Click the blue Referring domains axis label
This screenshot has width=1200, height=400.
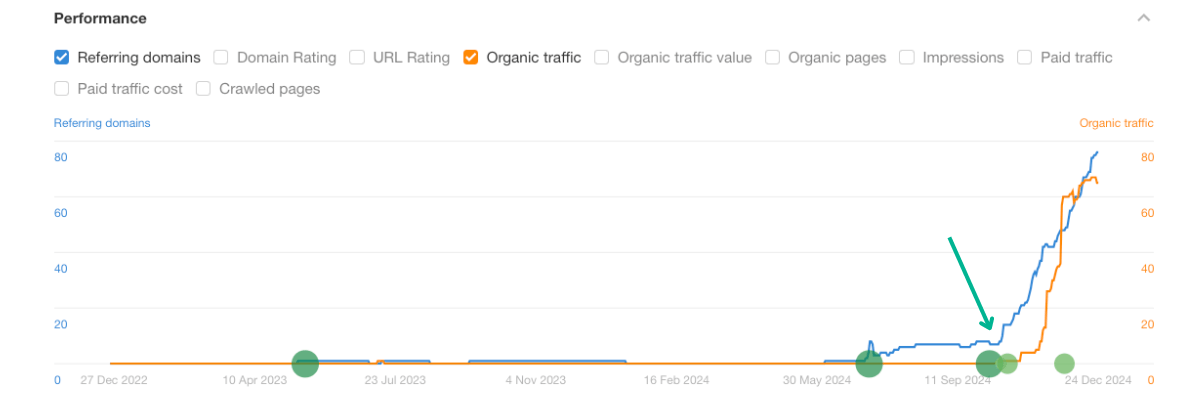click(x=102, y=124)
